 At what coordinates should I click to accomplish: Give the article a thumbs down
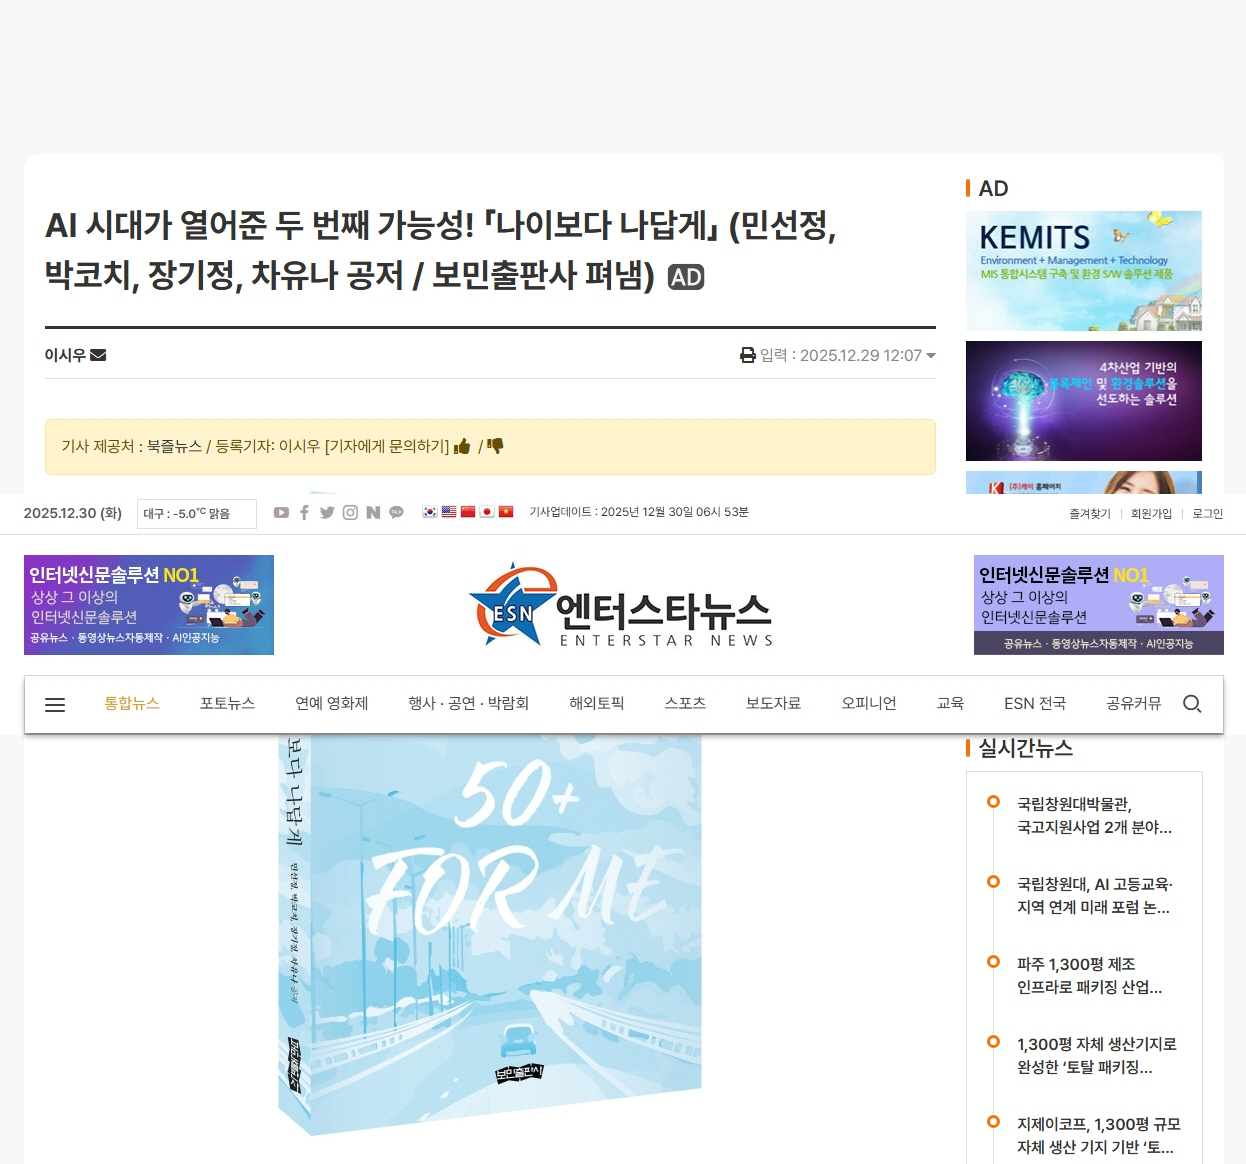tap(495, 446)
